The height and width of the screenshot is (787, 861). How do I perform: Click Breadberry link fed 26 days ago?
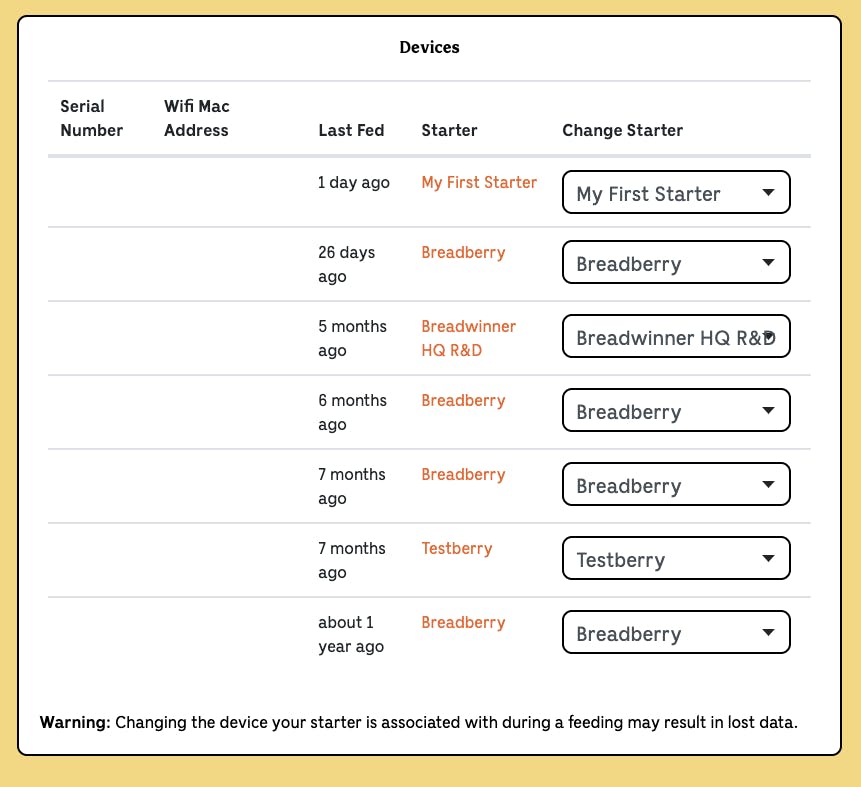[x=463, y=253]
